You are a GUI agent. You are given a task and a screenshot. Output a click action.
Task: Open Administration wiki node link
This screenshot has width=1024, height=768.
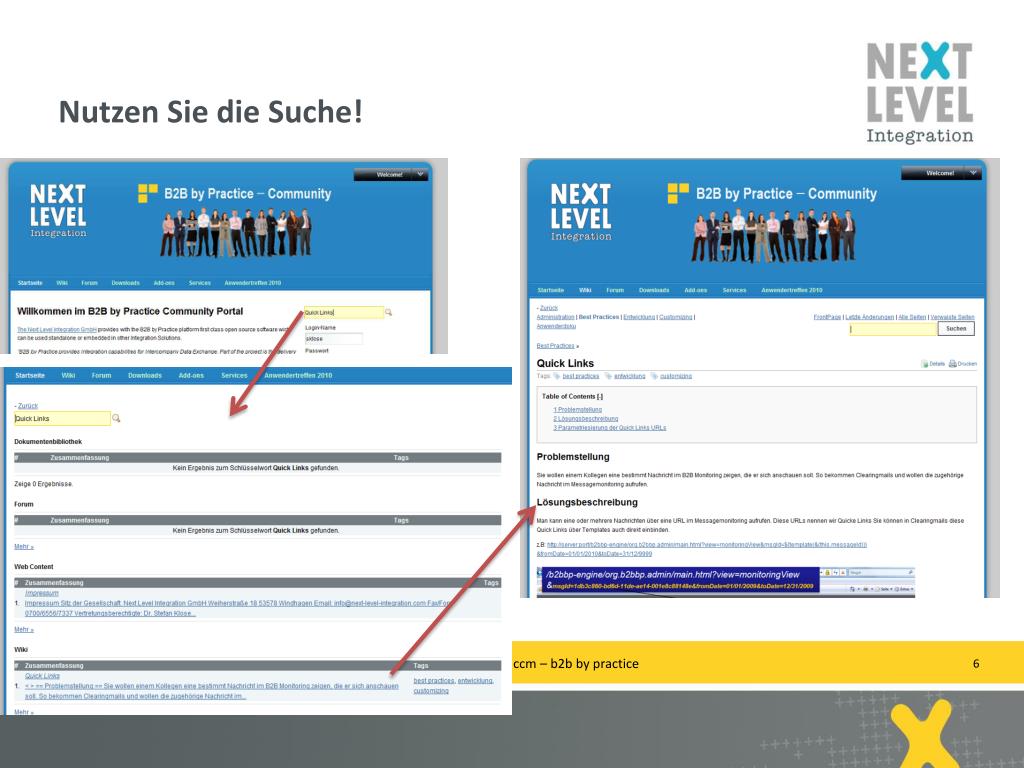click(555, 317)
